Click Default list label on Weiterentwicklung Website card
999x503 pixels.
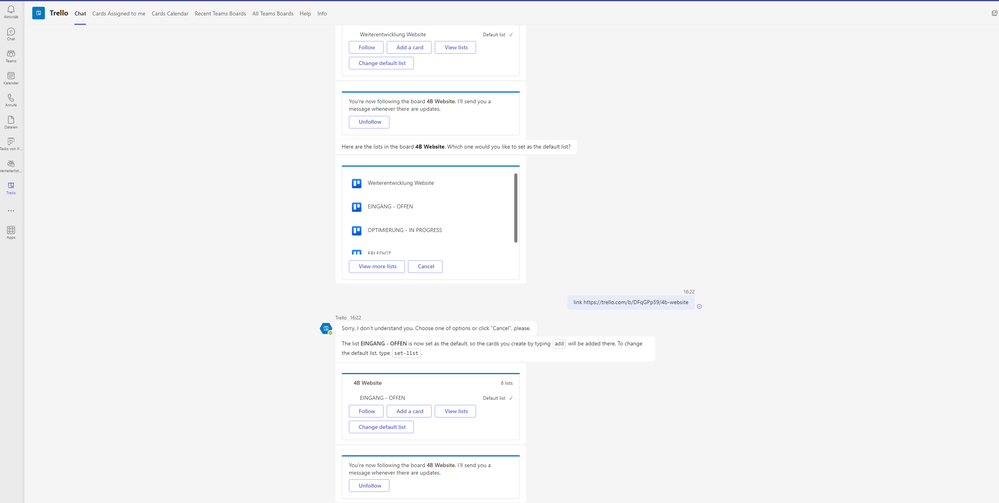click(494, 34)
